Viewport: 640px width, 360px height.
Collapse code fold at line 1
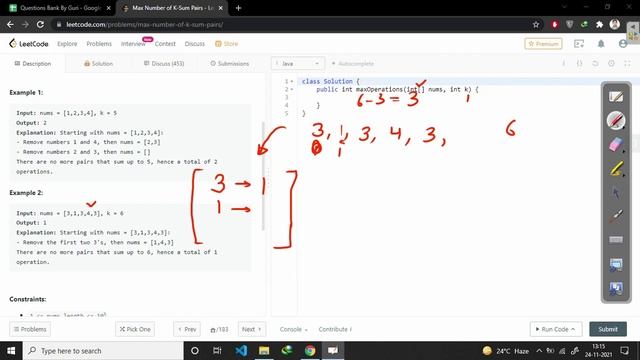291,81
